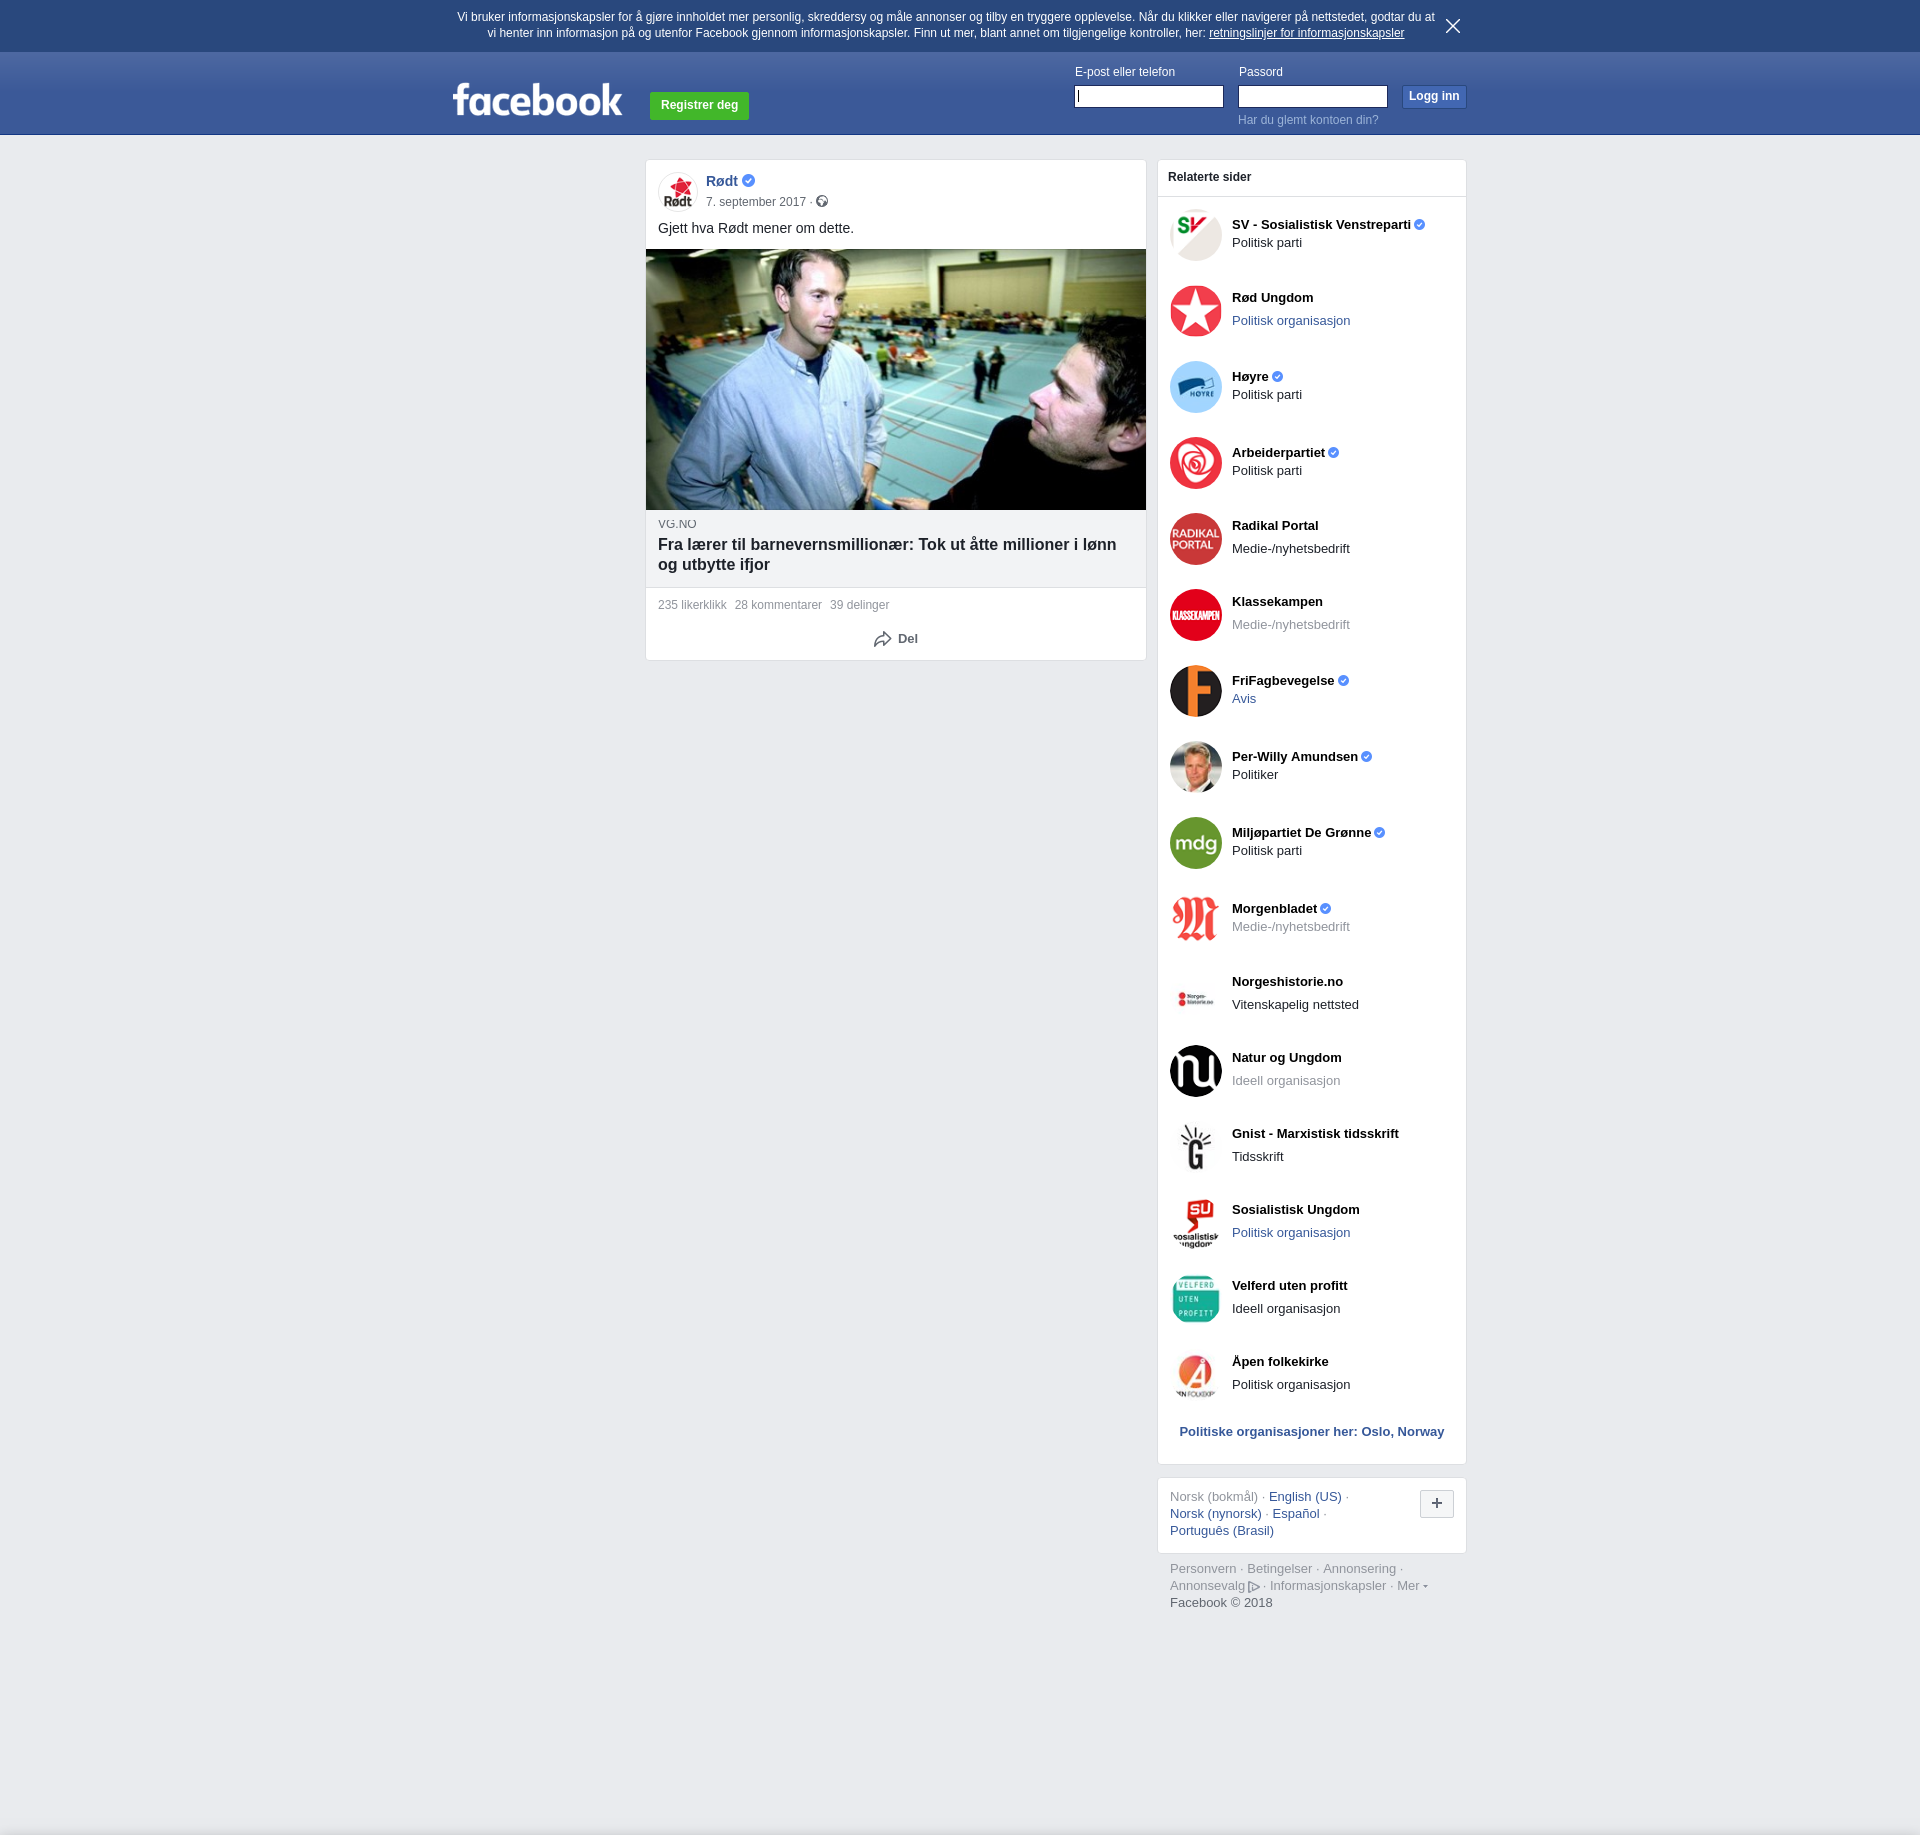
Task: Click the Natur og Ungdom logo
Action: [1196, 1071]
